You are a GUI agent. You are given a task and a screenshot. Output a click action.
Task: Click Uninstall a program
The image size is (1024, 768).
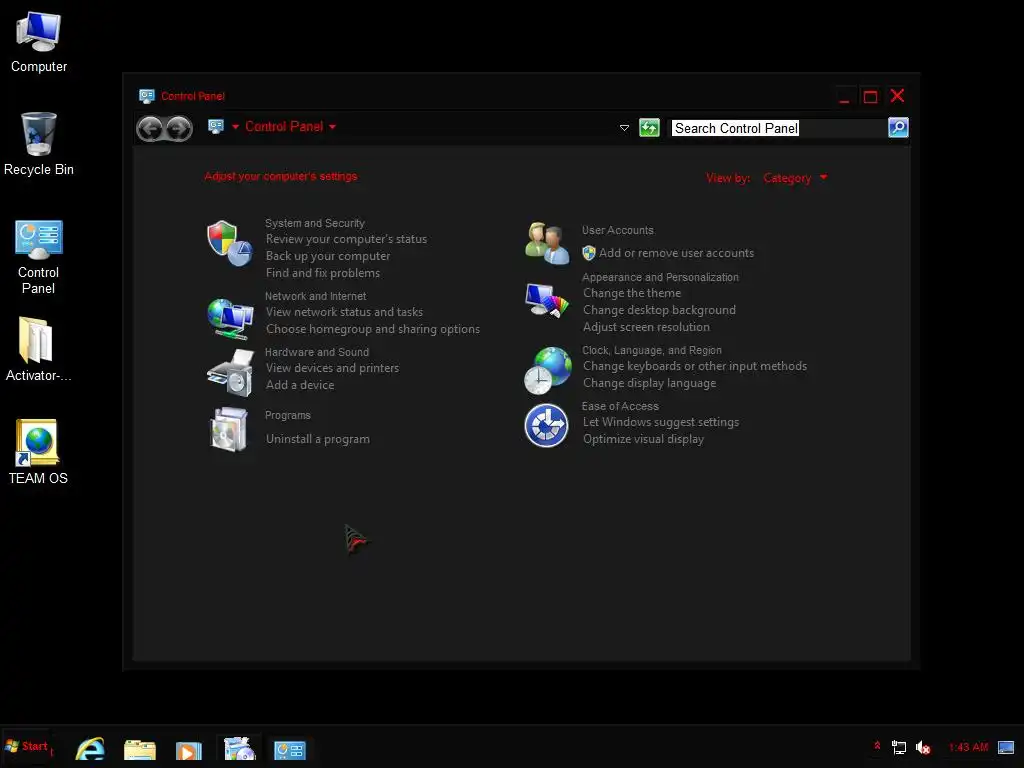tap(317, 440)
